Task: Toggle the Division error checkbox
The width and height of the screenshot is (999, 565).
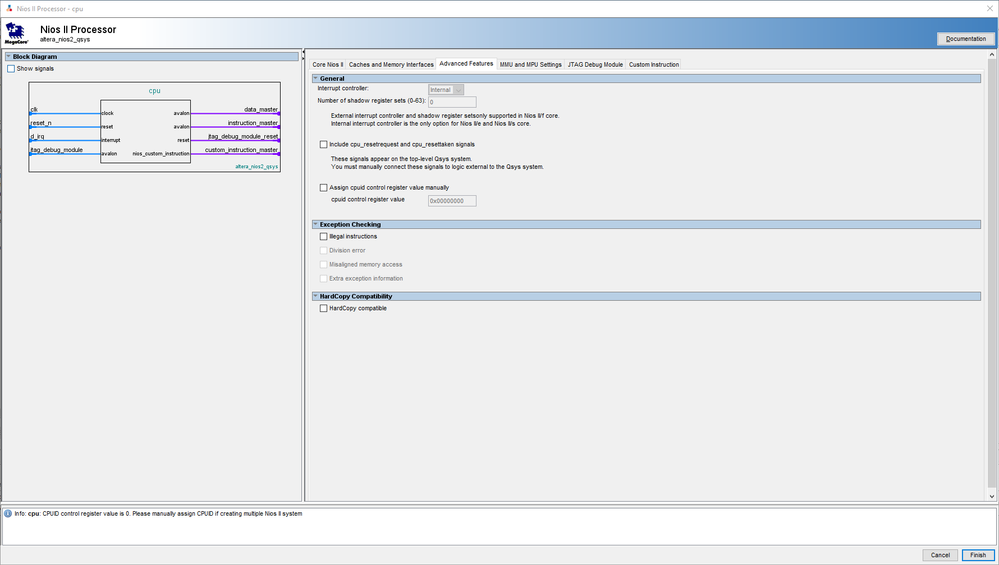Action: [324, 250]
